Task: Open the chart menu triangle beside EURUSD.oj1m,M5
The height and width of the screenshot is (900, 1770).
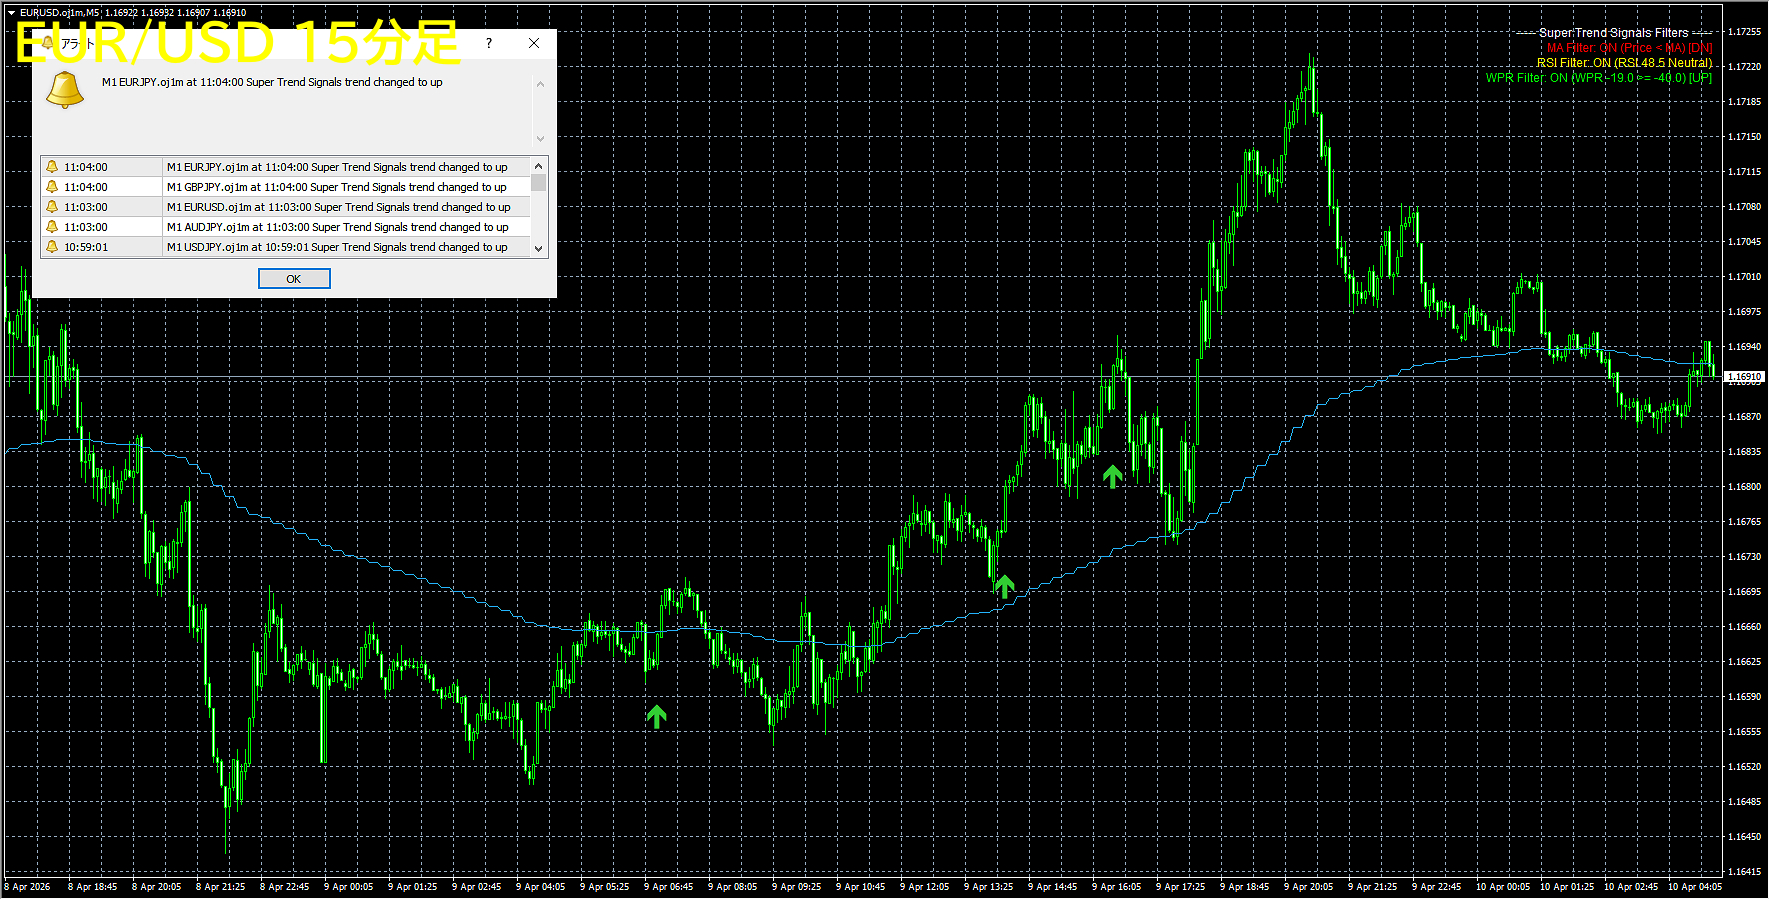Action: 11,13
